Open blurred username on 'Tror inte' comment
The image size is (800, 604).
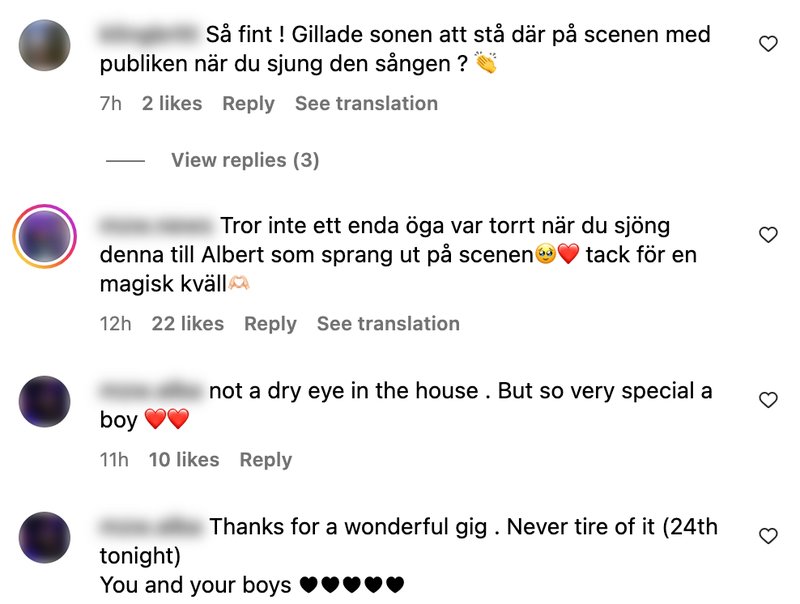click(157, 225)
